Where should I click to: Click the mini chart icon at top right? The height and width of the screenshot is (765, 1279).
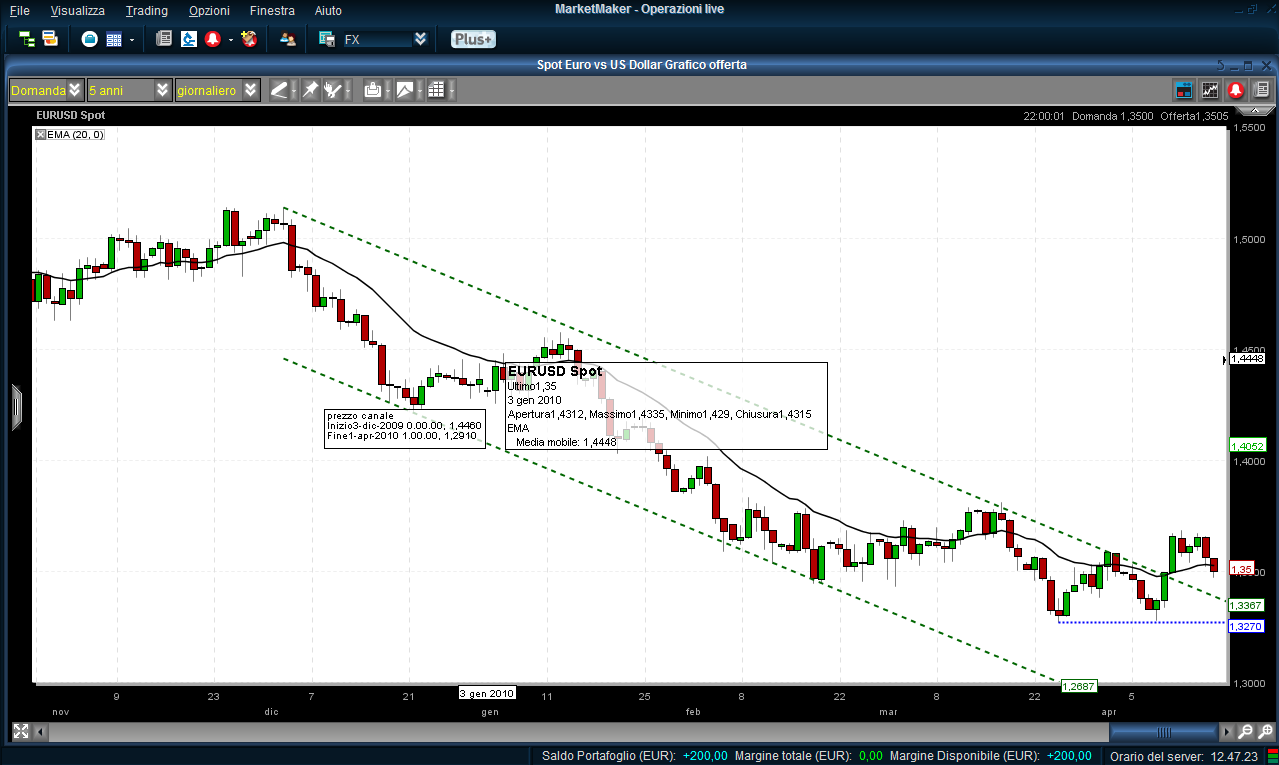[1210, 90]
